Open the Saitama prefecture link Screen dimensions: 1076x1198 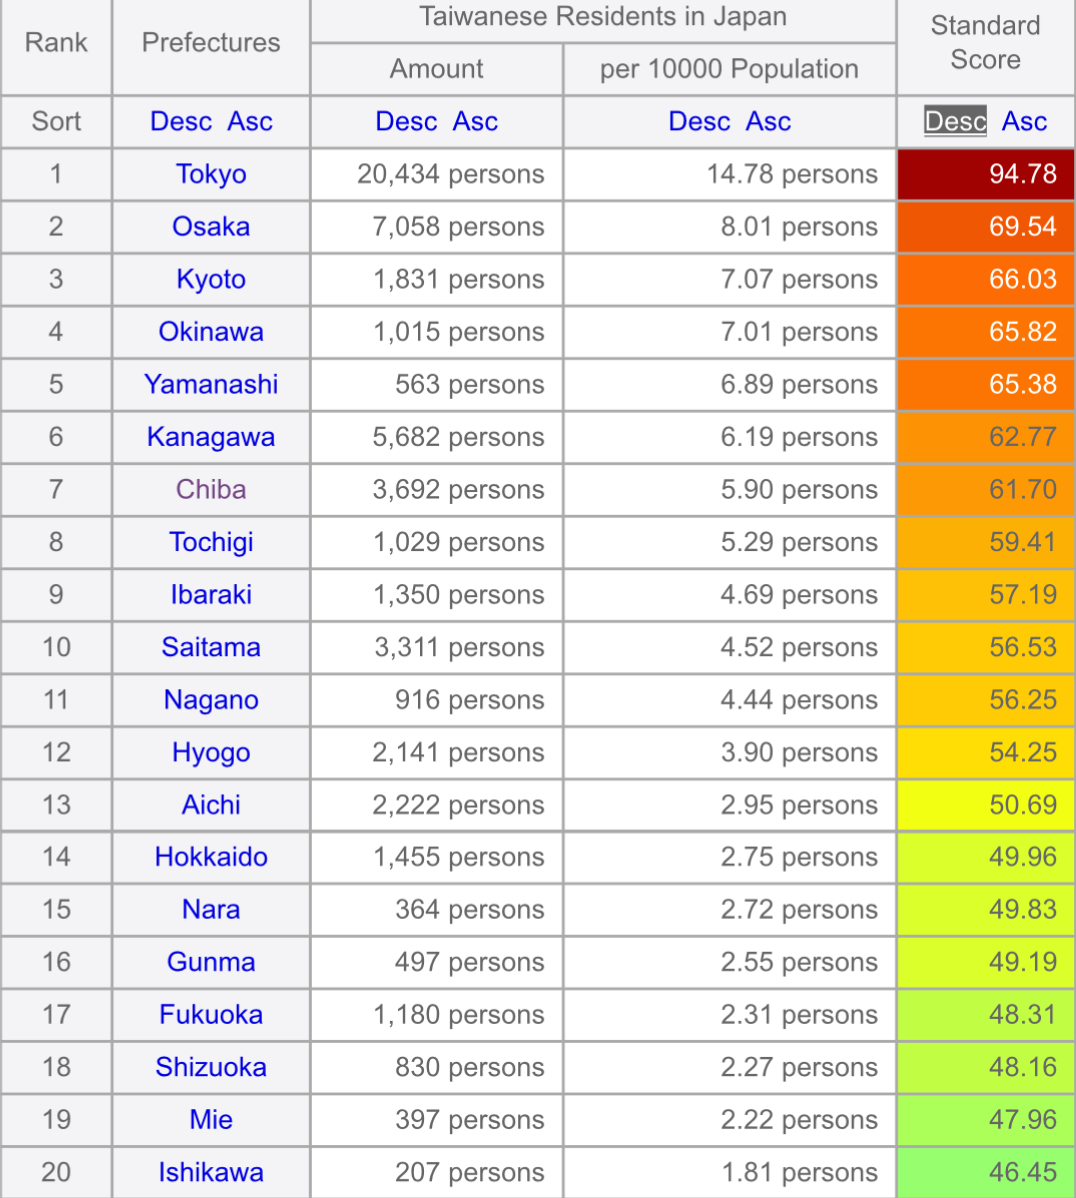(x=211, y=647)
